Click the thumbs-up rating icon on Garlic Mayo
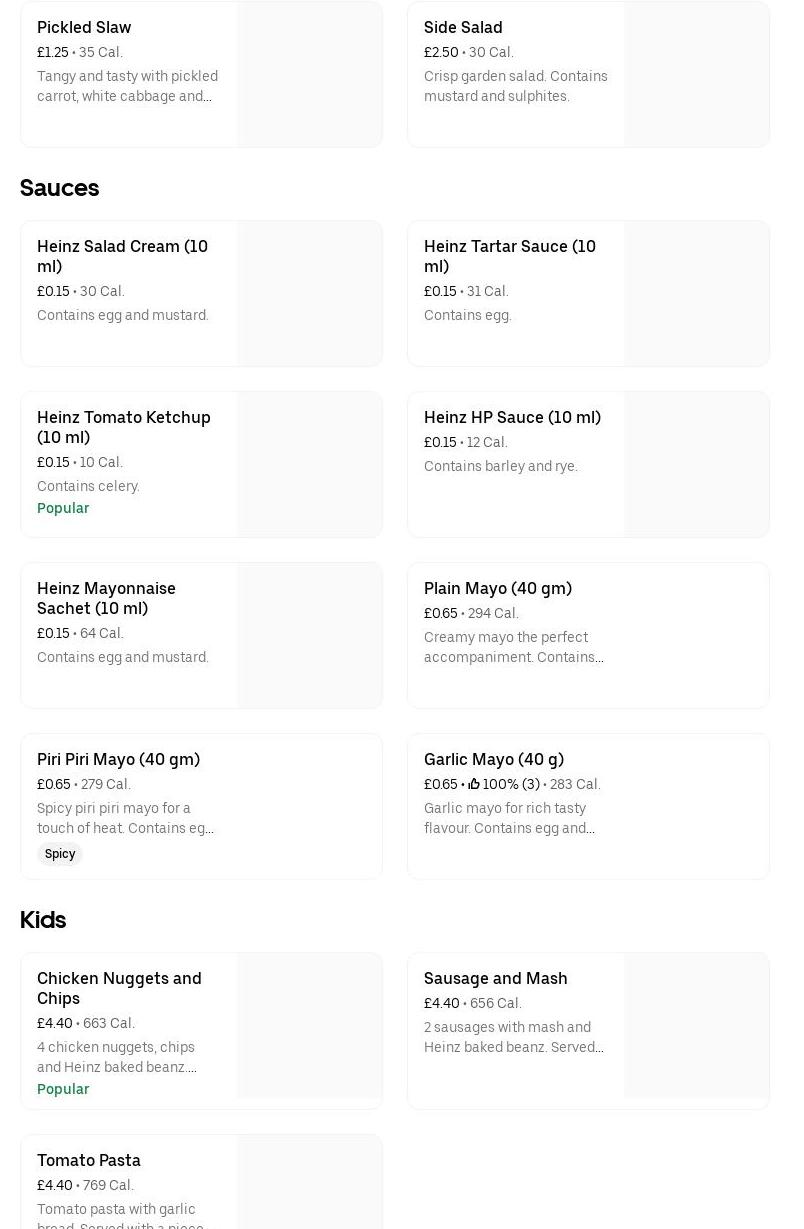 [x=474, y=785]
